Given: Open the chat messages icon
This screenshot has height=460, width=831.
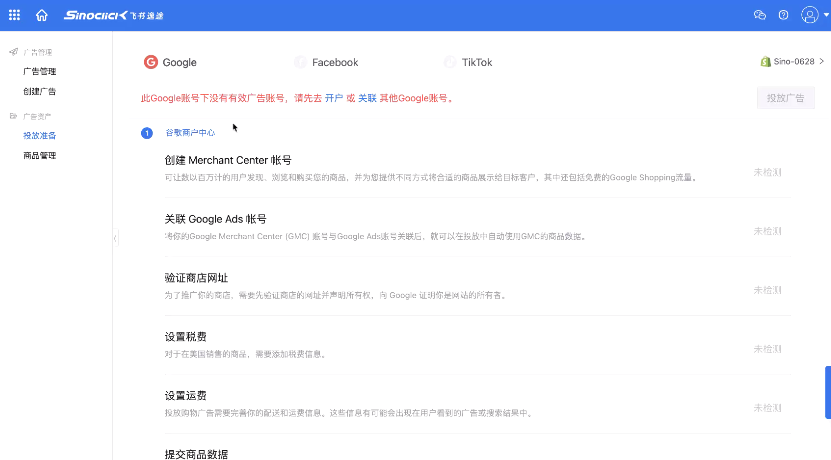Looking at the screenshot, I should point(759,15).
